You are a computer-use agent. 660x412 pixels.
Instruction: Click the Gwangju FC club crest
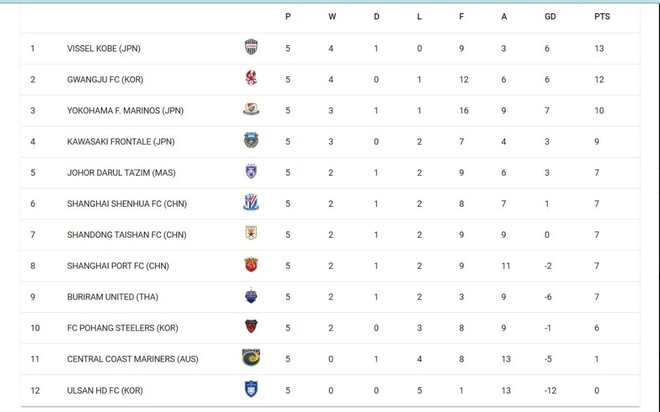pyautogui.click(x=251, y=78)
